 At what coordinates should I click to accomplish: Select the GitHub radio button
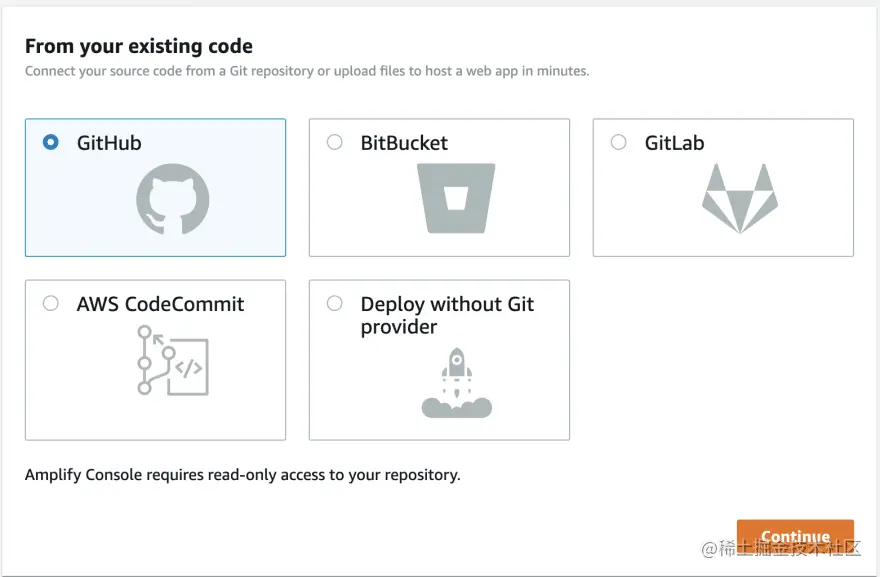tap(51, 143)
